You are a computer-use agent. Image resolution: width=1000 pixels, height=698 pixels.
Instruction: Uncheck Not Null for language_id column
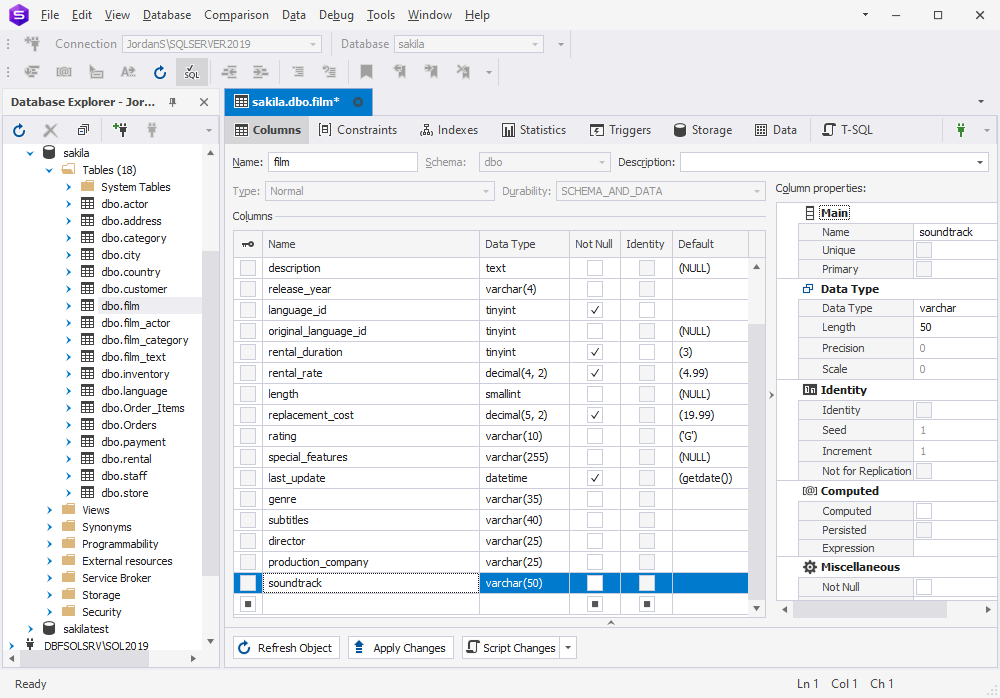point(595,310)
